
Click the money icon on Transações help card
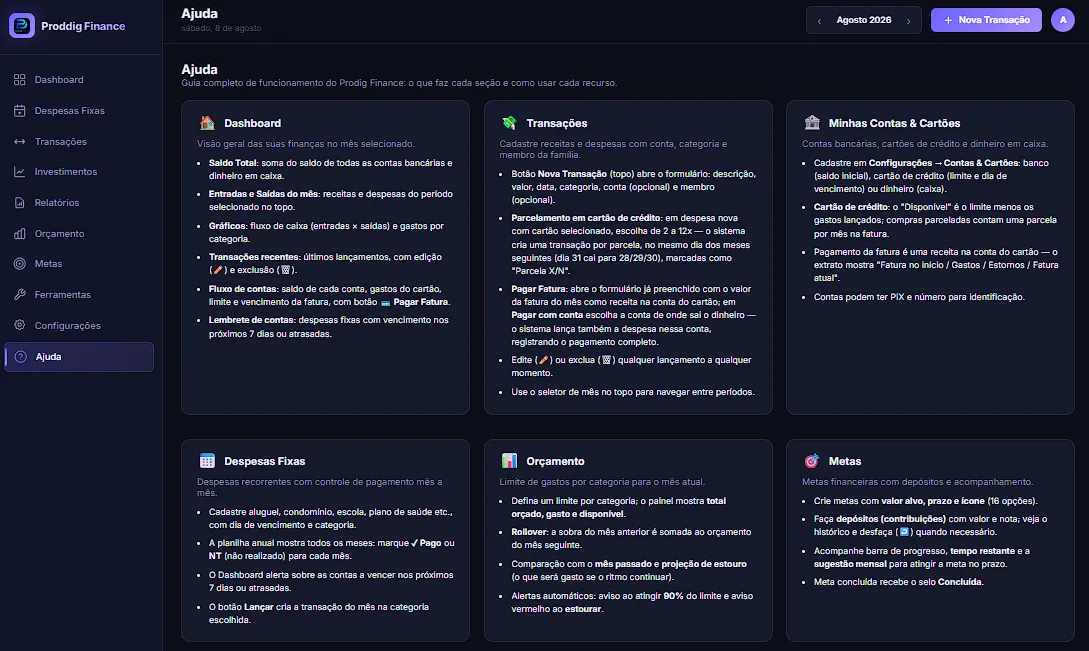509,123
